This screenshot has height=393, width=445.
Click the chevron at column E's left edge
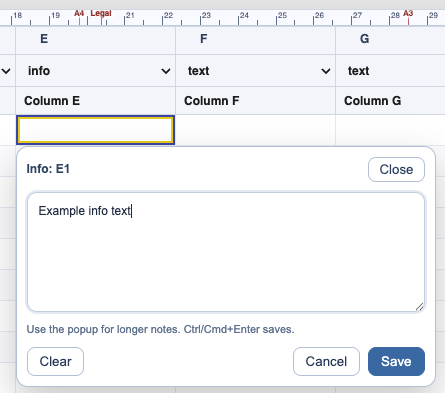(6, 71)
